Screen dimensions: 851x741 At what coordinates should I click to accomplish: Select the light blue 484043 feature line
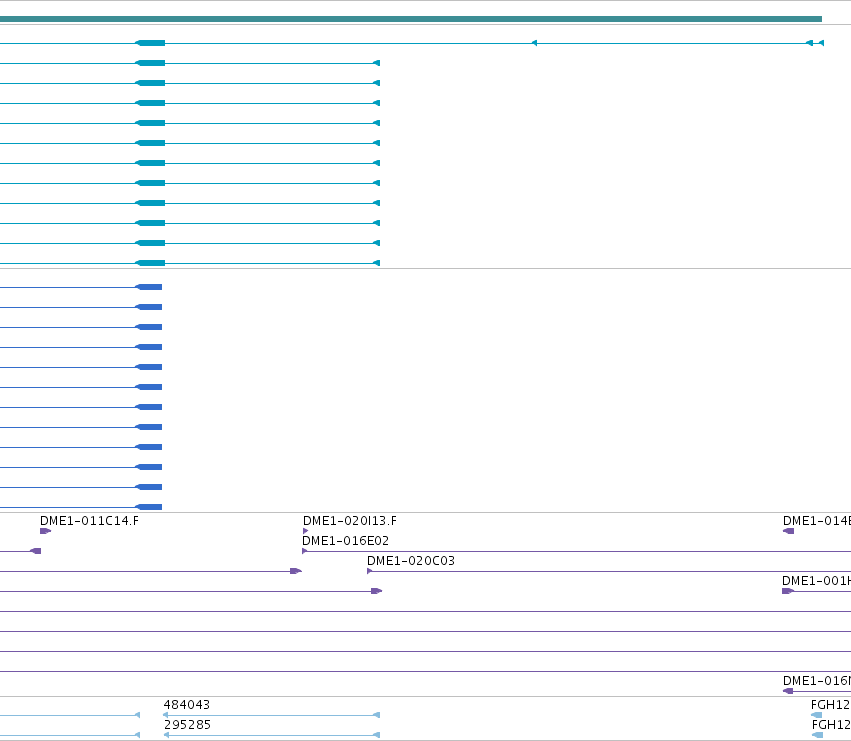271,715
